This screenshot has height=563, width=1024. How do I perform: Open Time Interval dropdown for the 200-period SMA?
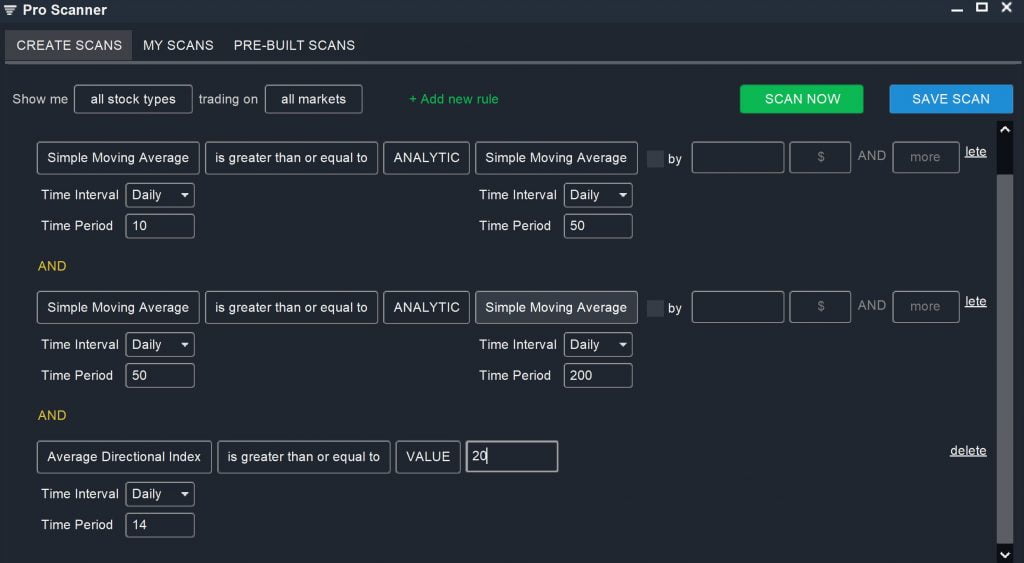point(598,345)
